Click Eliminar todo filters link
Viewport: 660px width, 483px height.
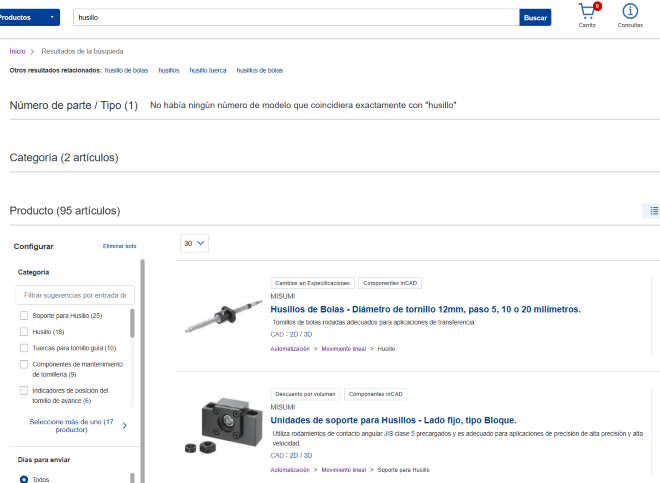pyautogui.click(x=119, y=246)
